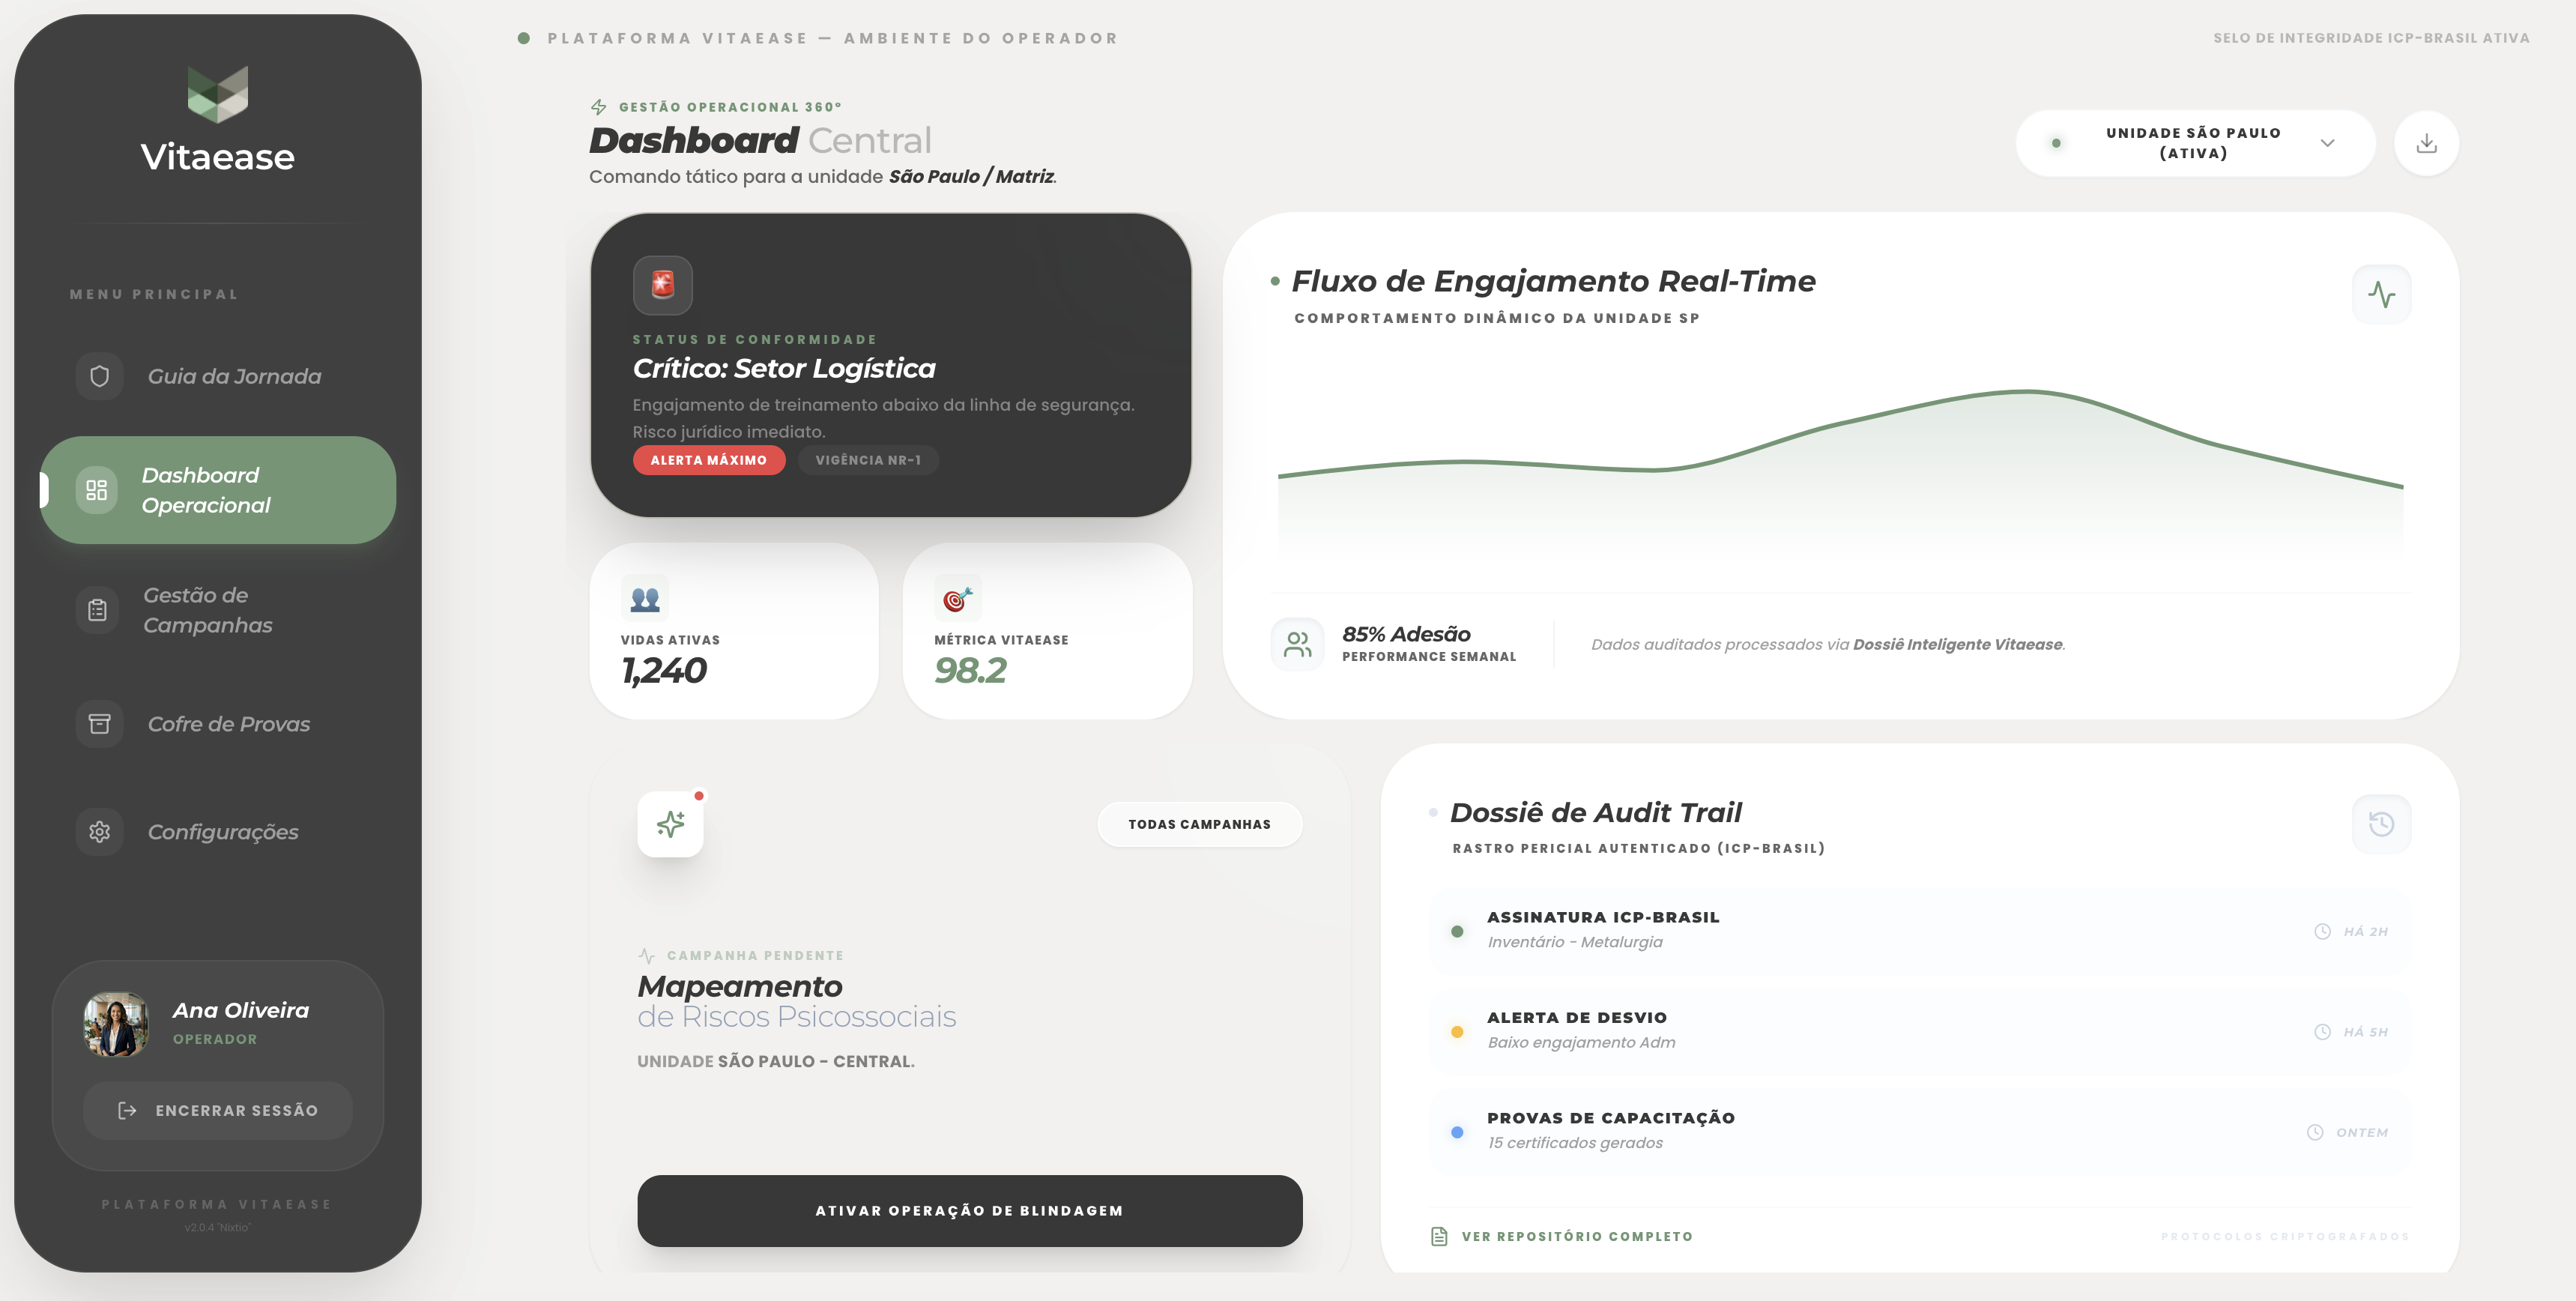Screen dimensions: 2576x1301
Task: Click the target icon above Métrica Vitaease
Action: click(957, 598)
